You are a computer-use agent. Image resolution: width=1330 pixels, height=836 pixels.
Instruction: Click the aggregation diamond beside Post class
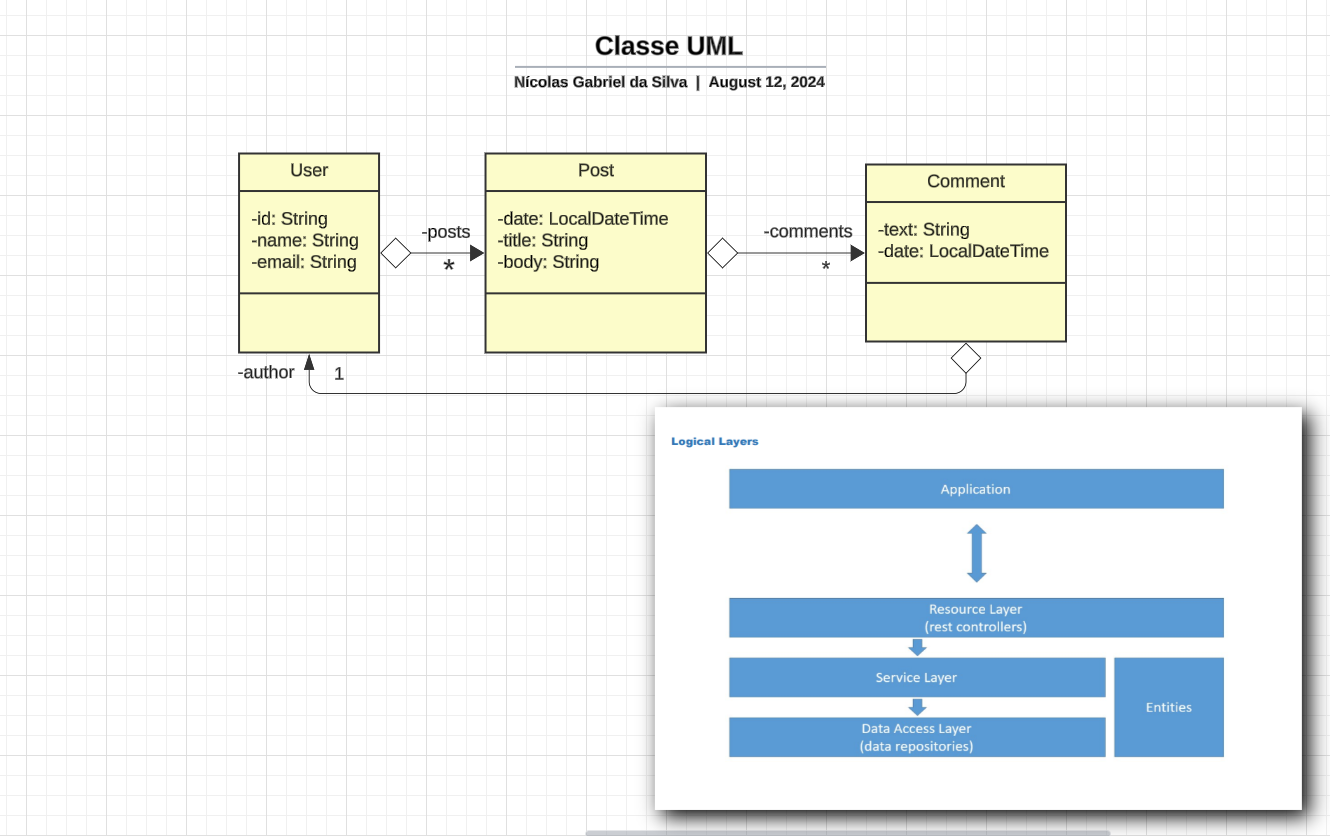[722, 253]
